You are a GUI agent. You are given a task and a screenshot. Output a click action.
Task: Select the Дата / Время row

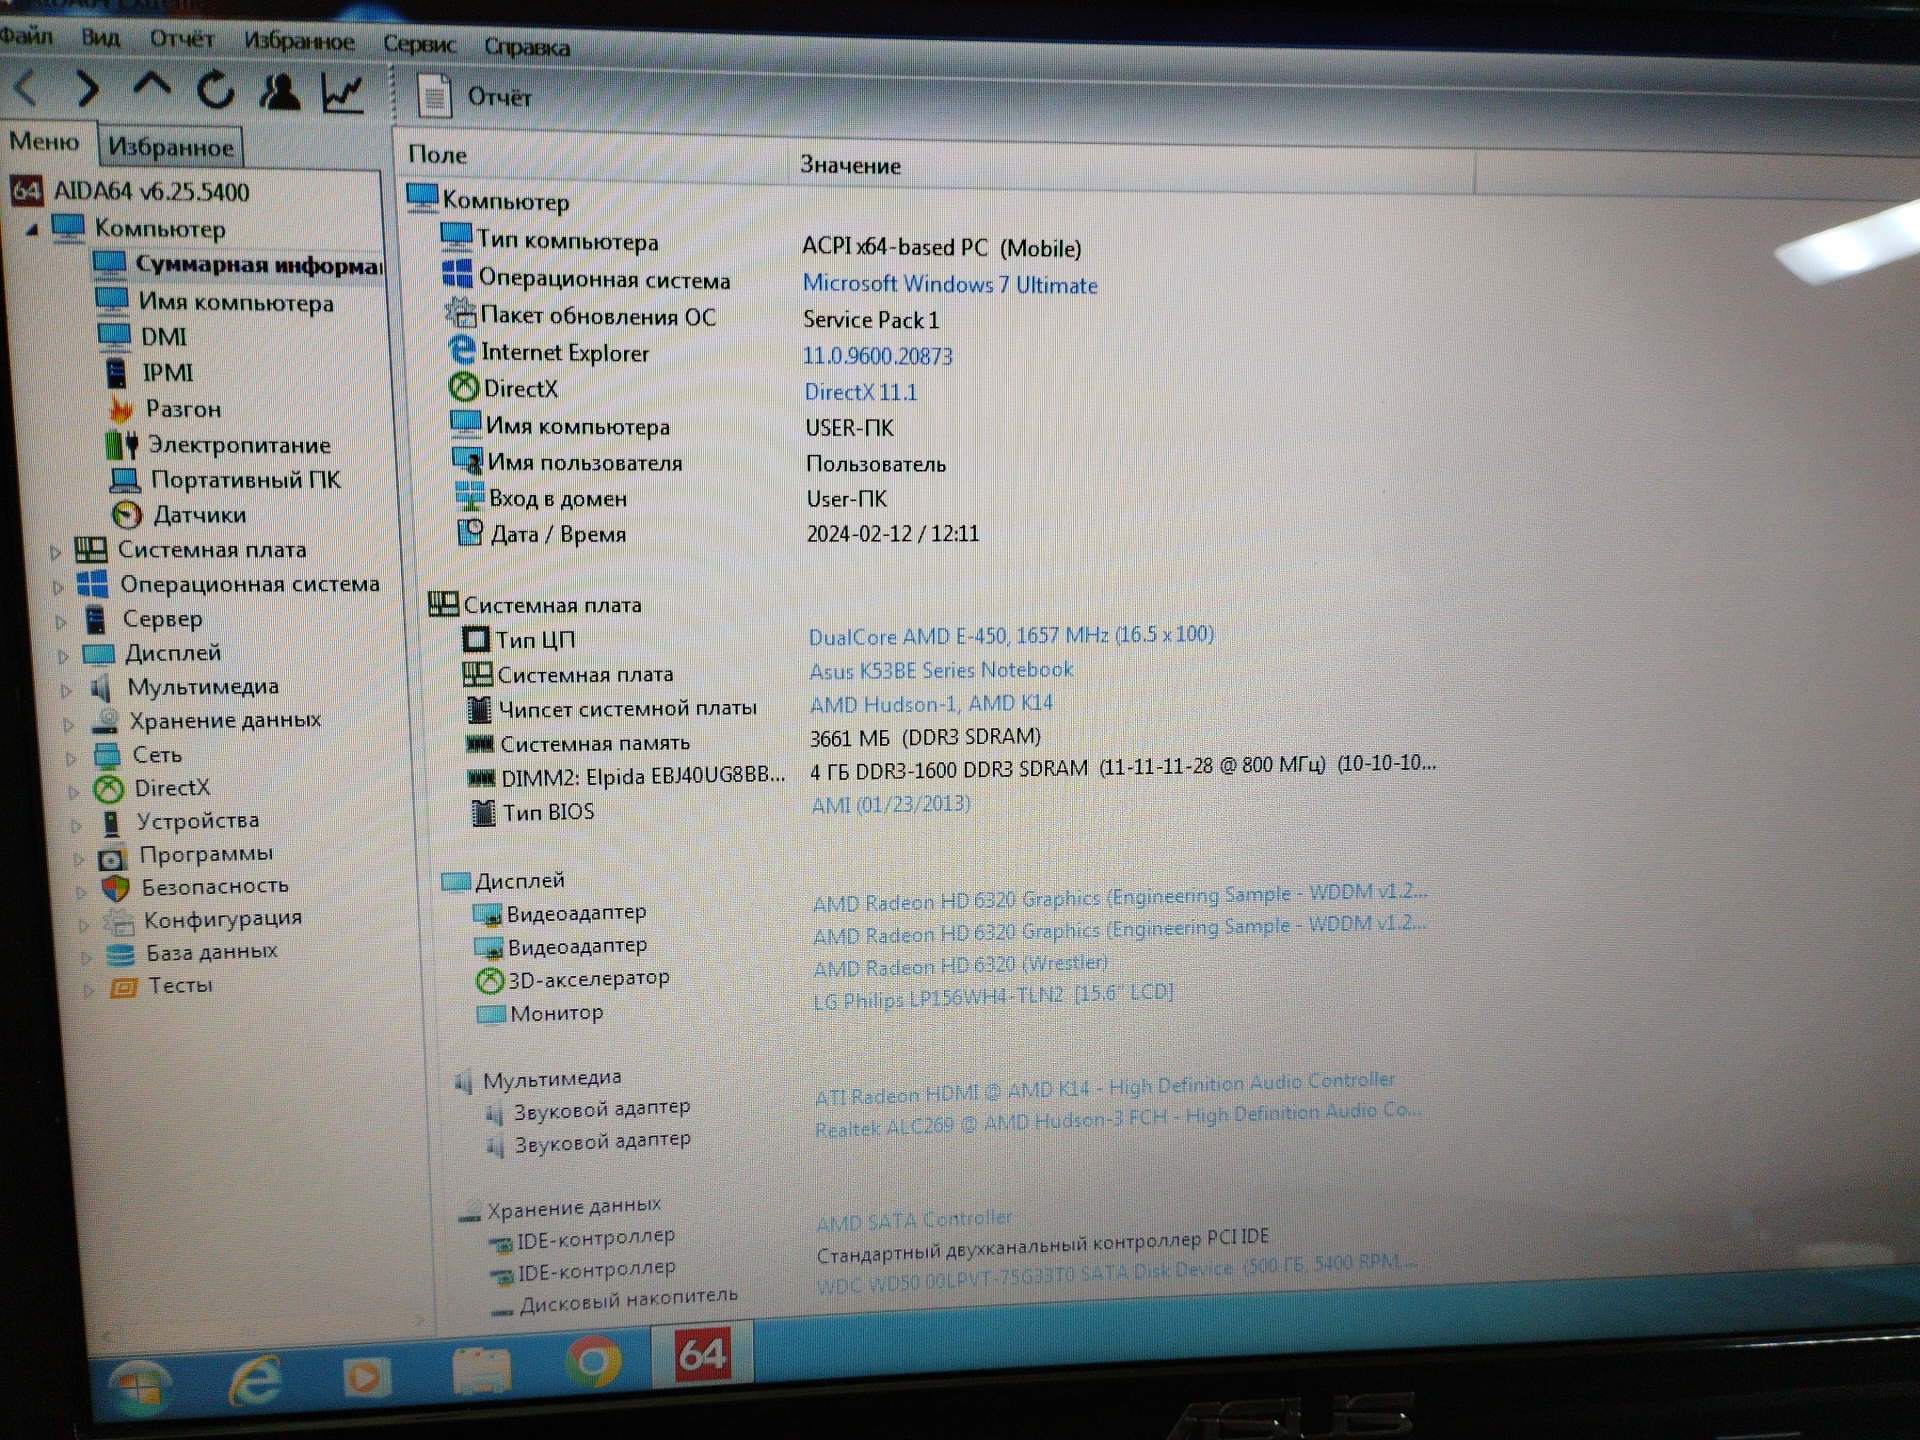tap(718, 534)
